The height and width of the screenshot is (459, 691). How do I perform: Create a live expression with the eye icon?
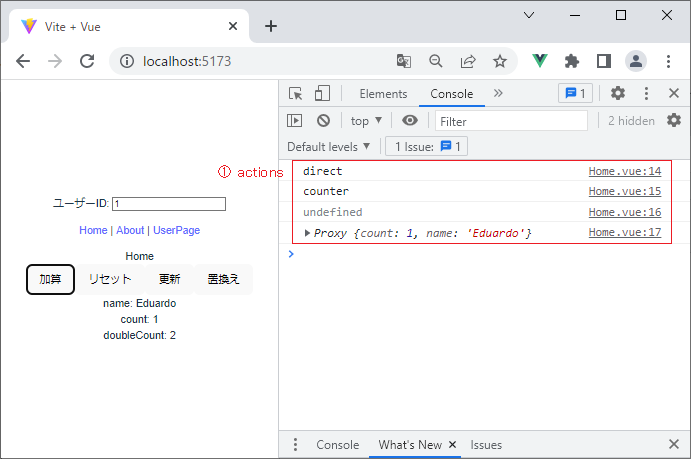tap(410, 120)
